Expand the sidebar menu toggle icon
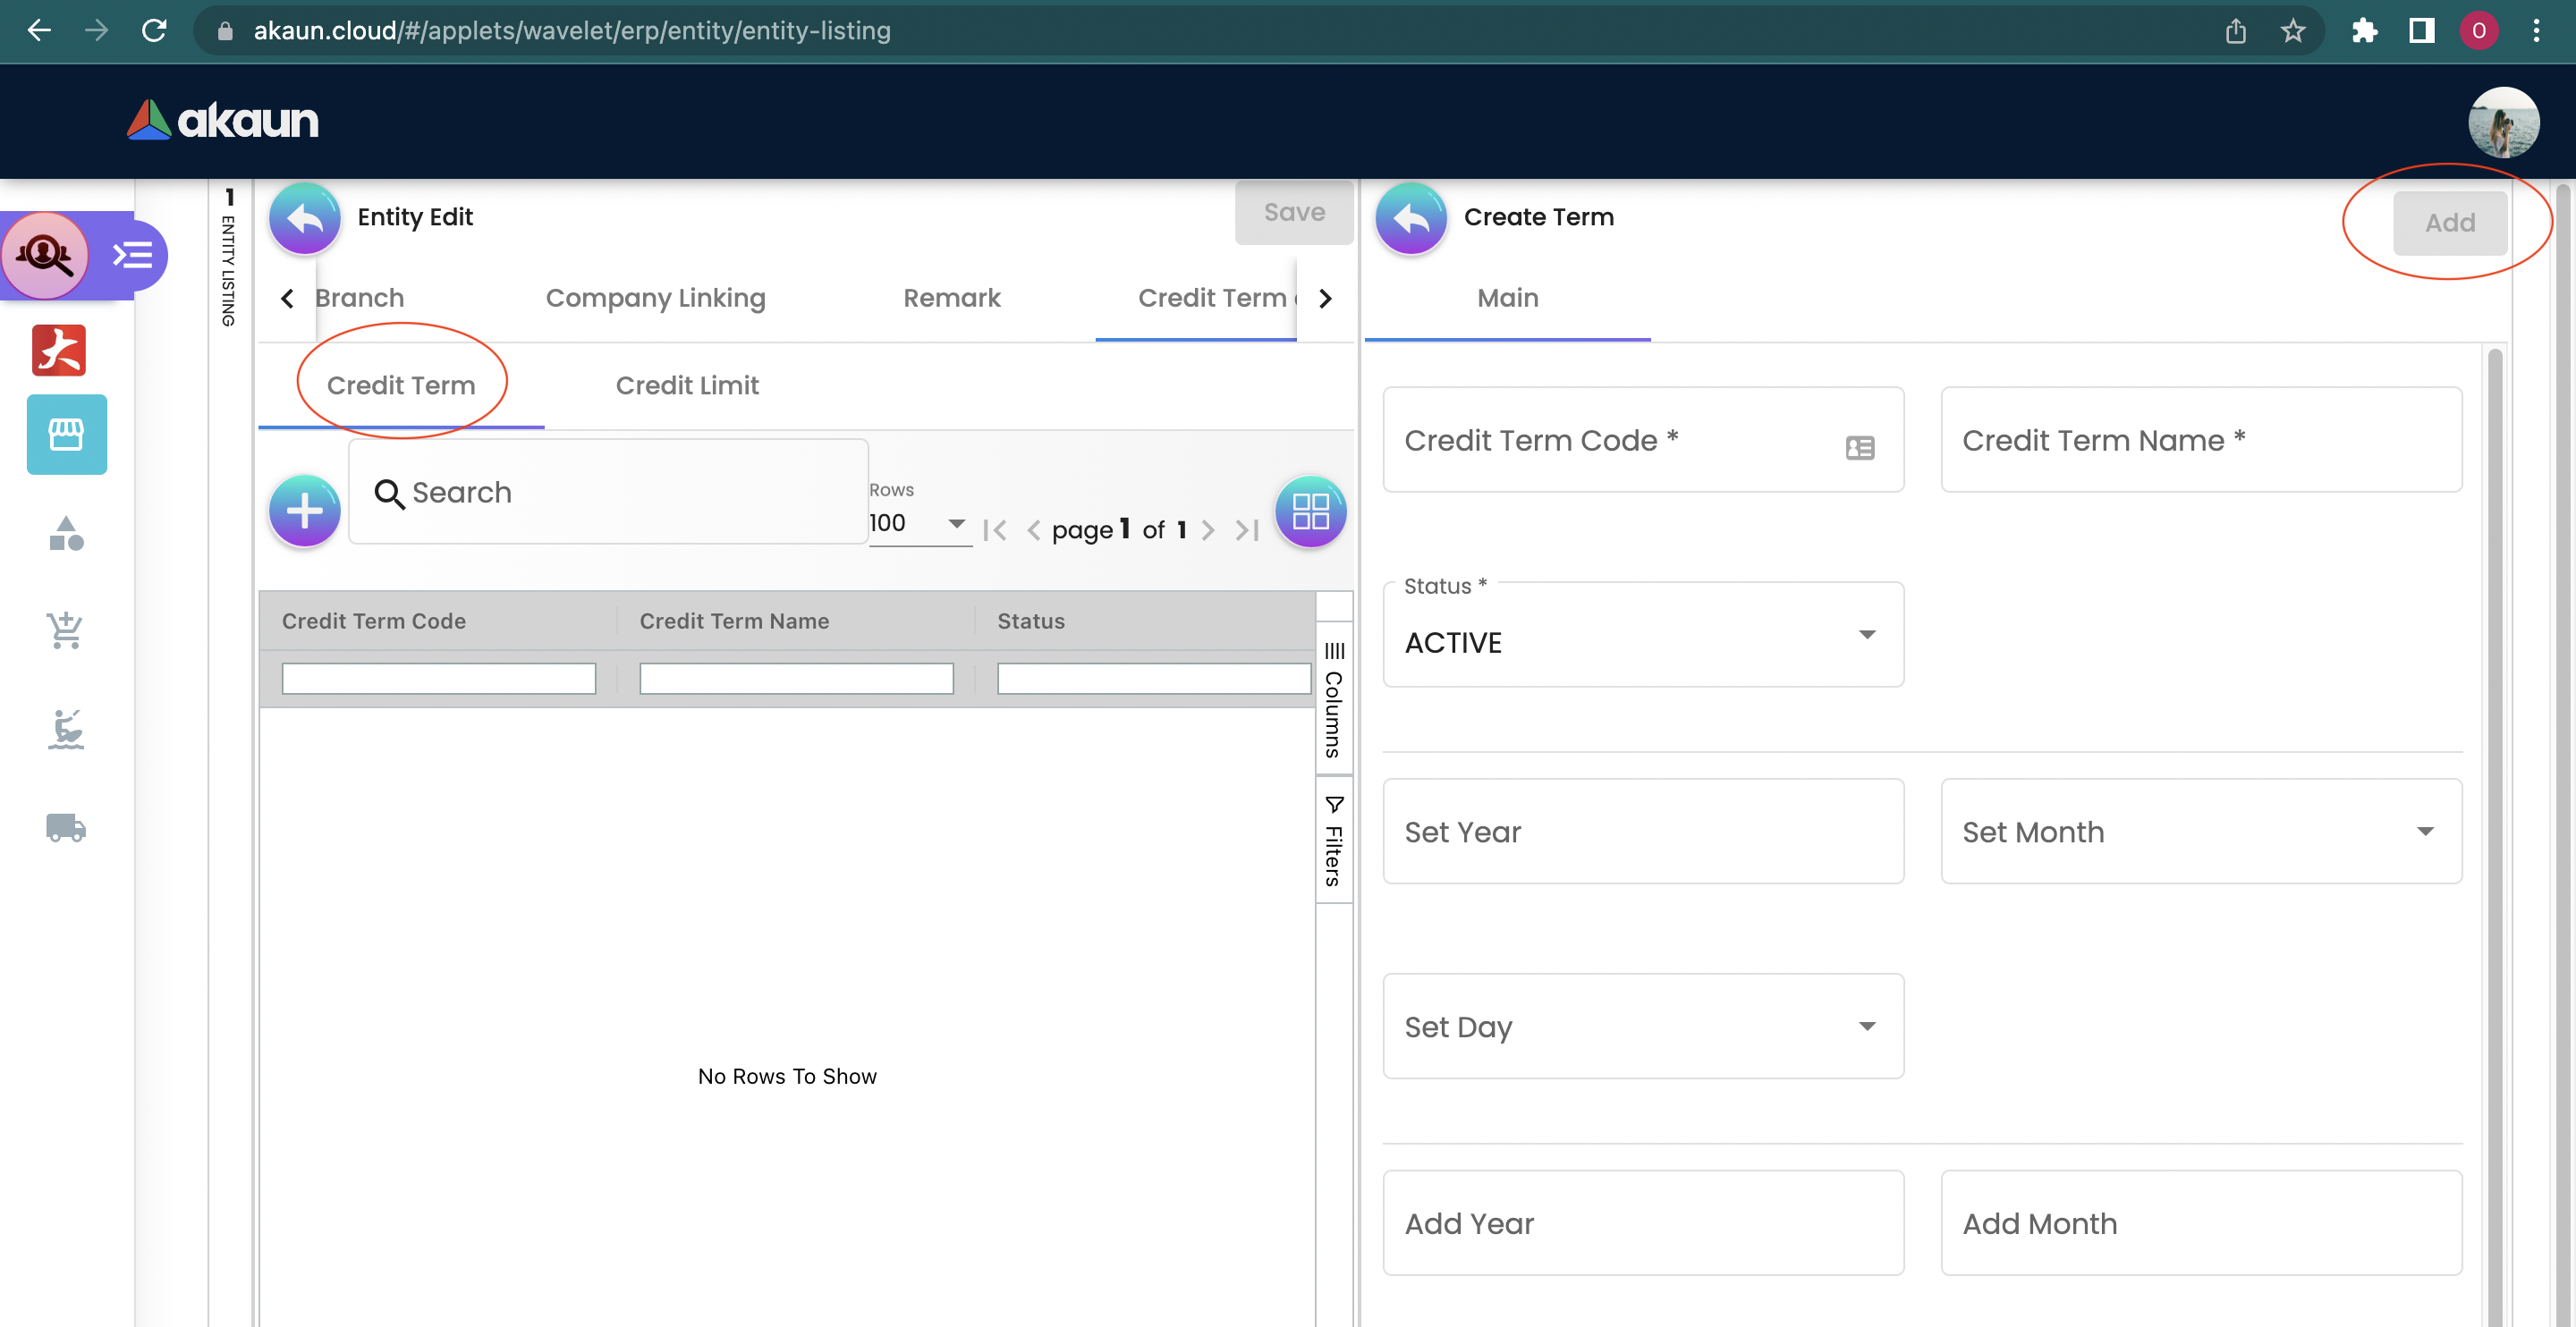The image size is (2576, 1327). coord(132,255)
